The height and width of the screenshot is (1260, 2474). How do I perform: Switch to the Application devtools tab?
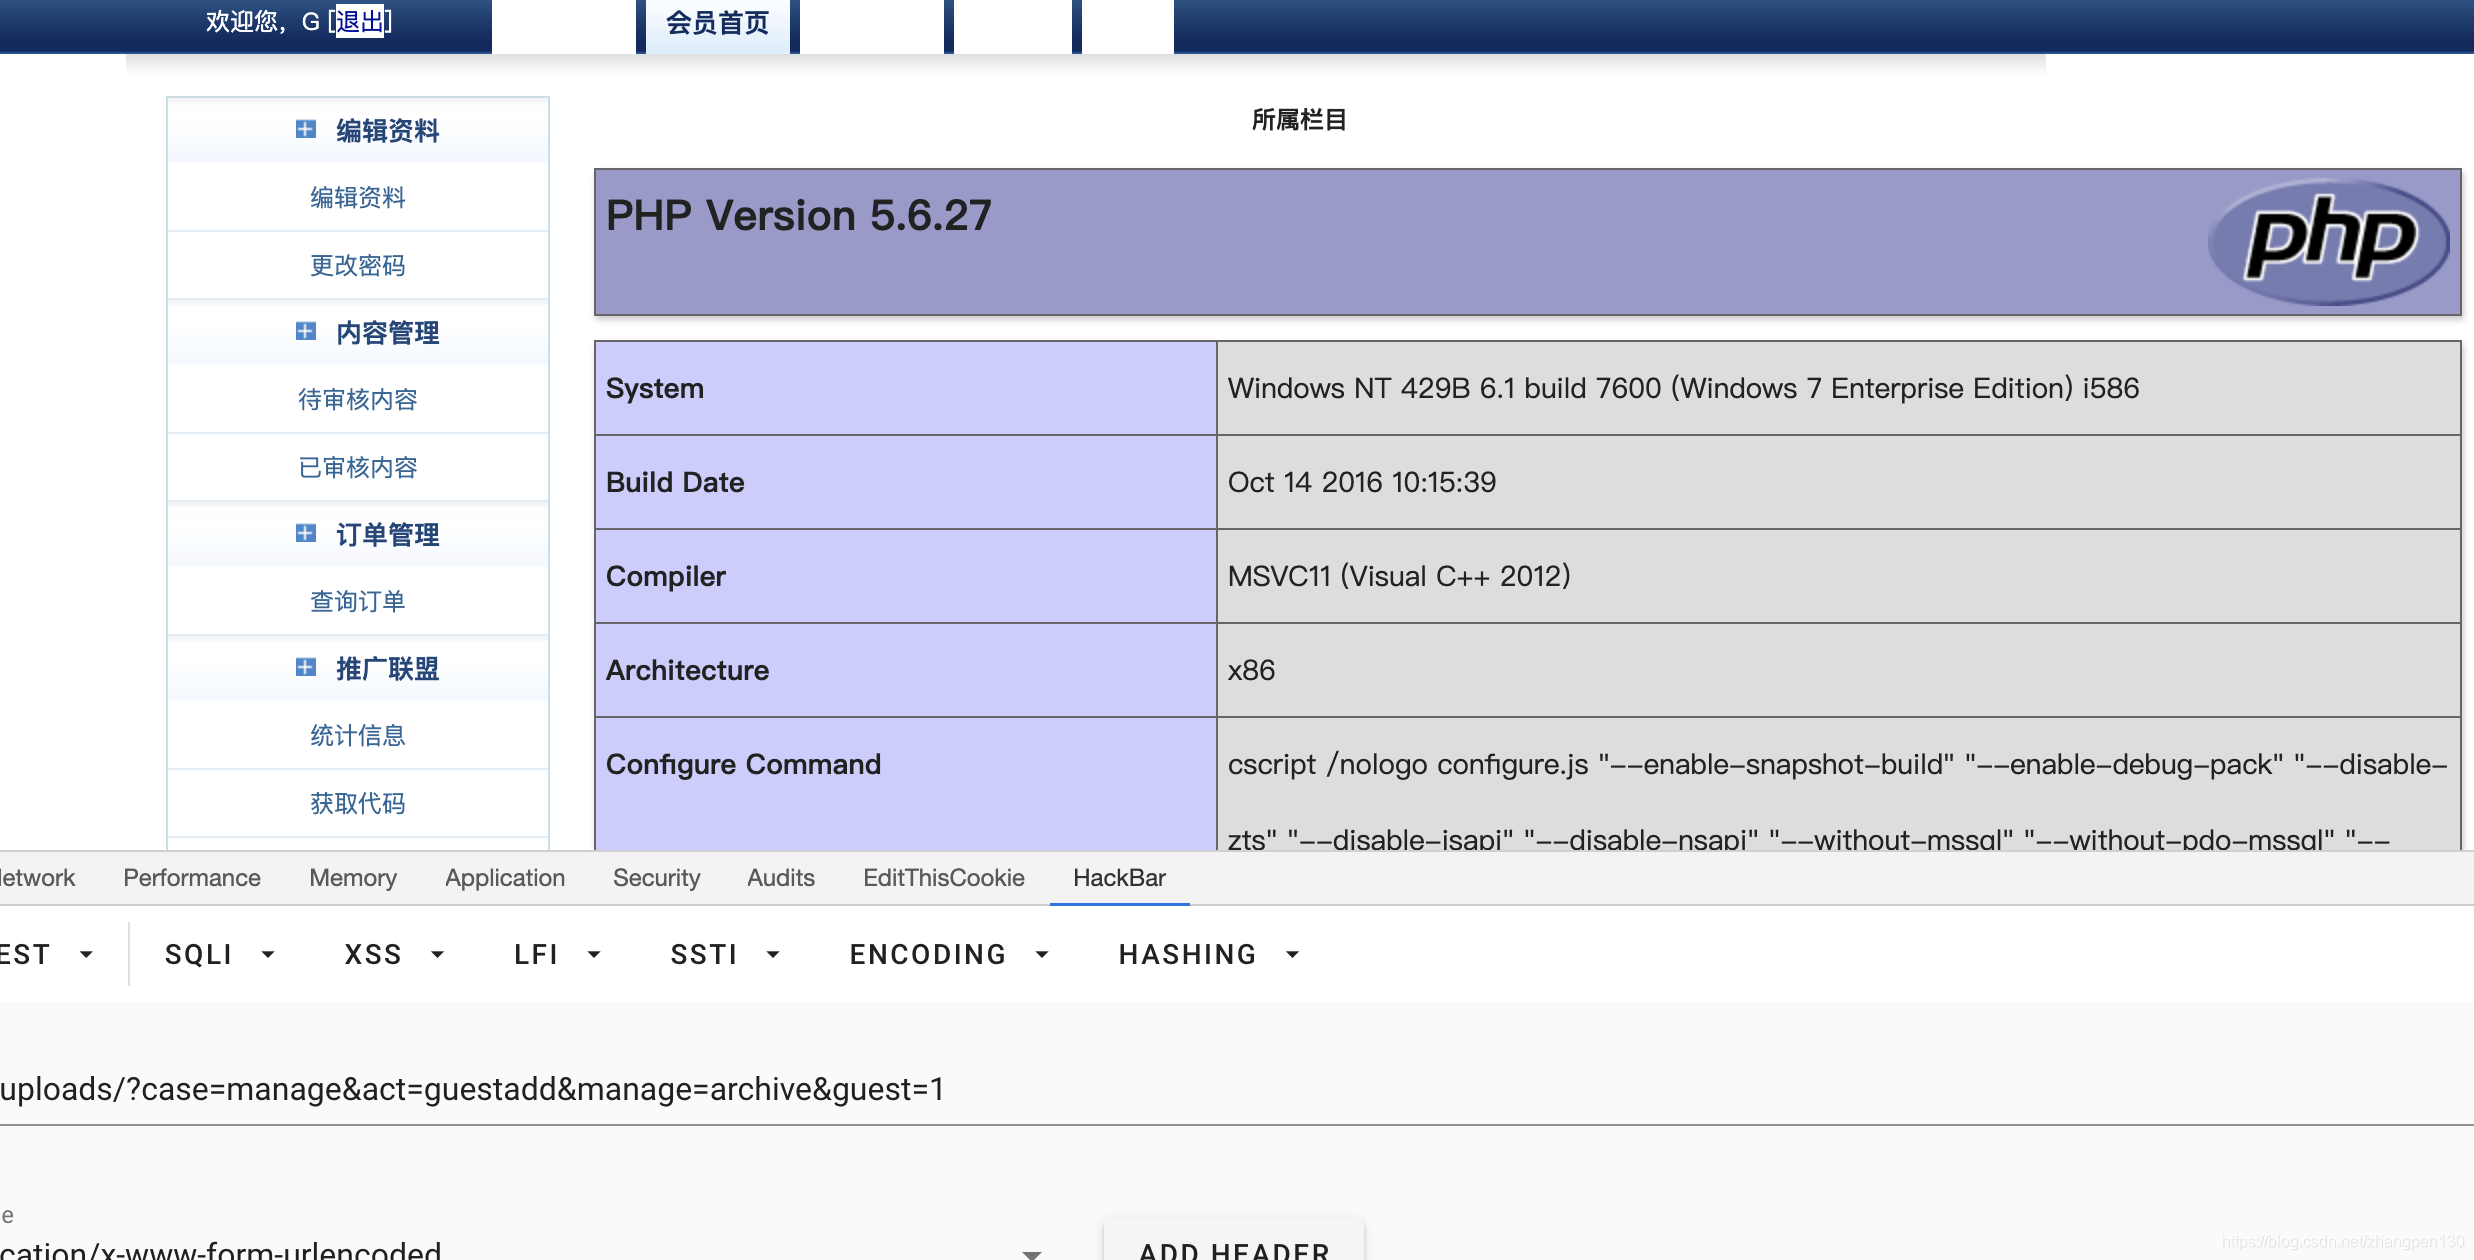505,877
